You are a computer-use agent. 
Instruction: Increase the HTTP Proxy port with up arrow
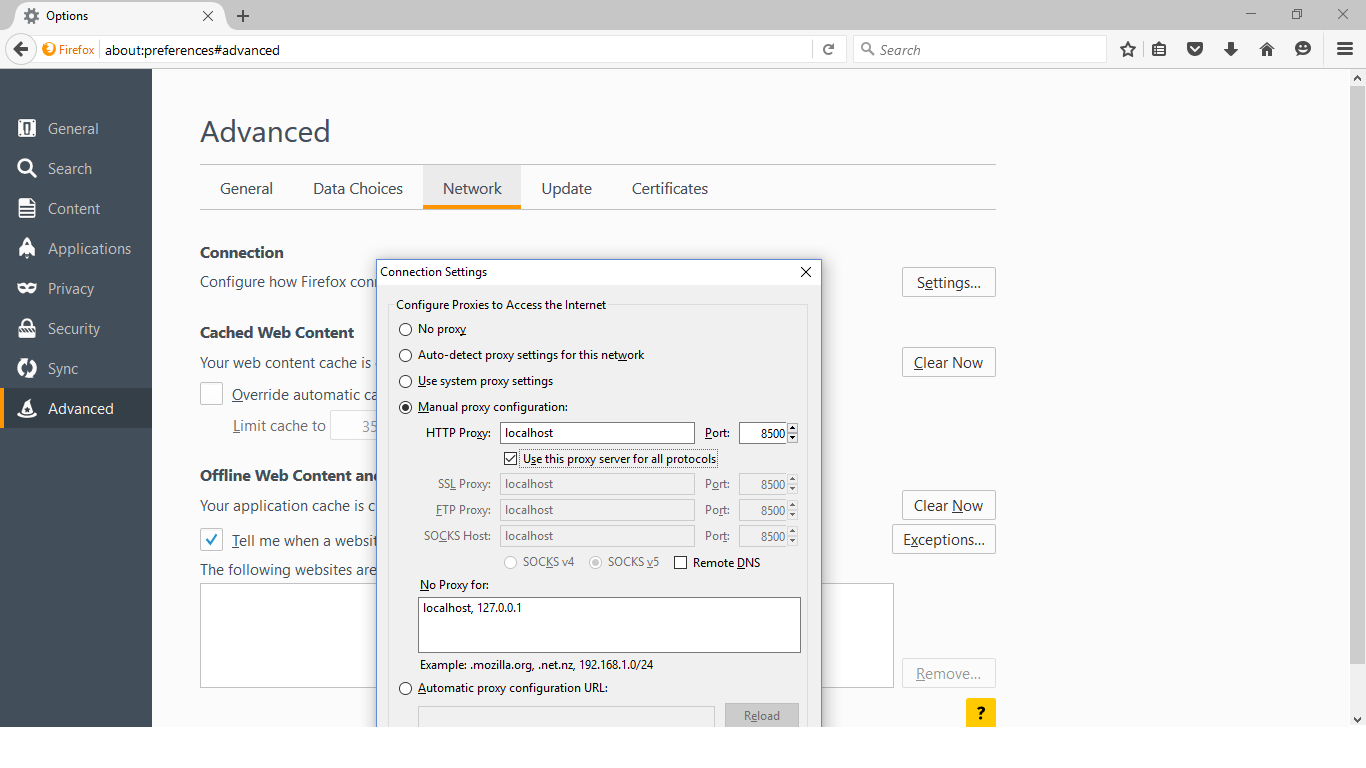coord(793,428)
